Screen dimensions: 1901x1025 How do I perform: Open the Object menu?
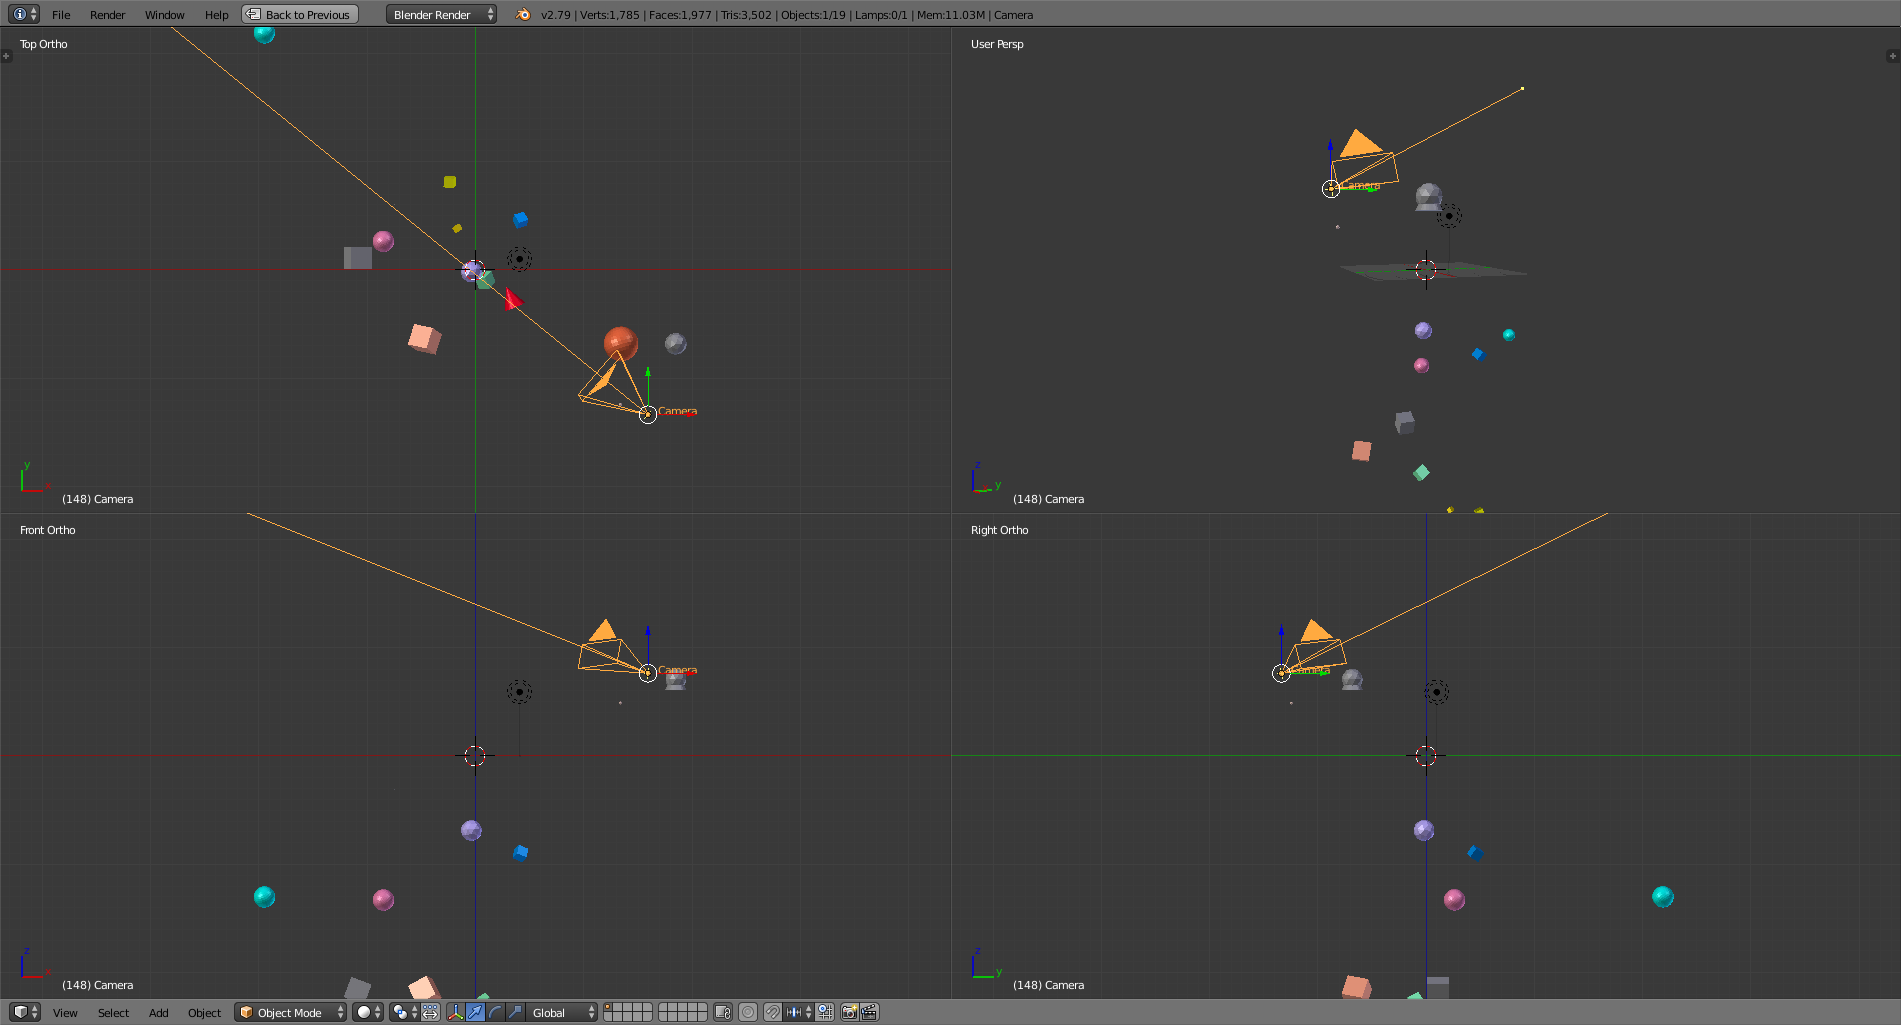pos(204,1012)
